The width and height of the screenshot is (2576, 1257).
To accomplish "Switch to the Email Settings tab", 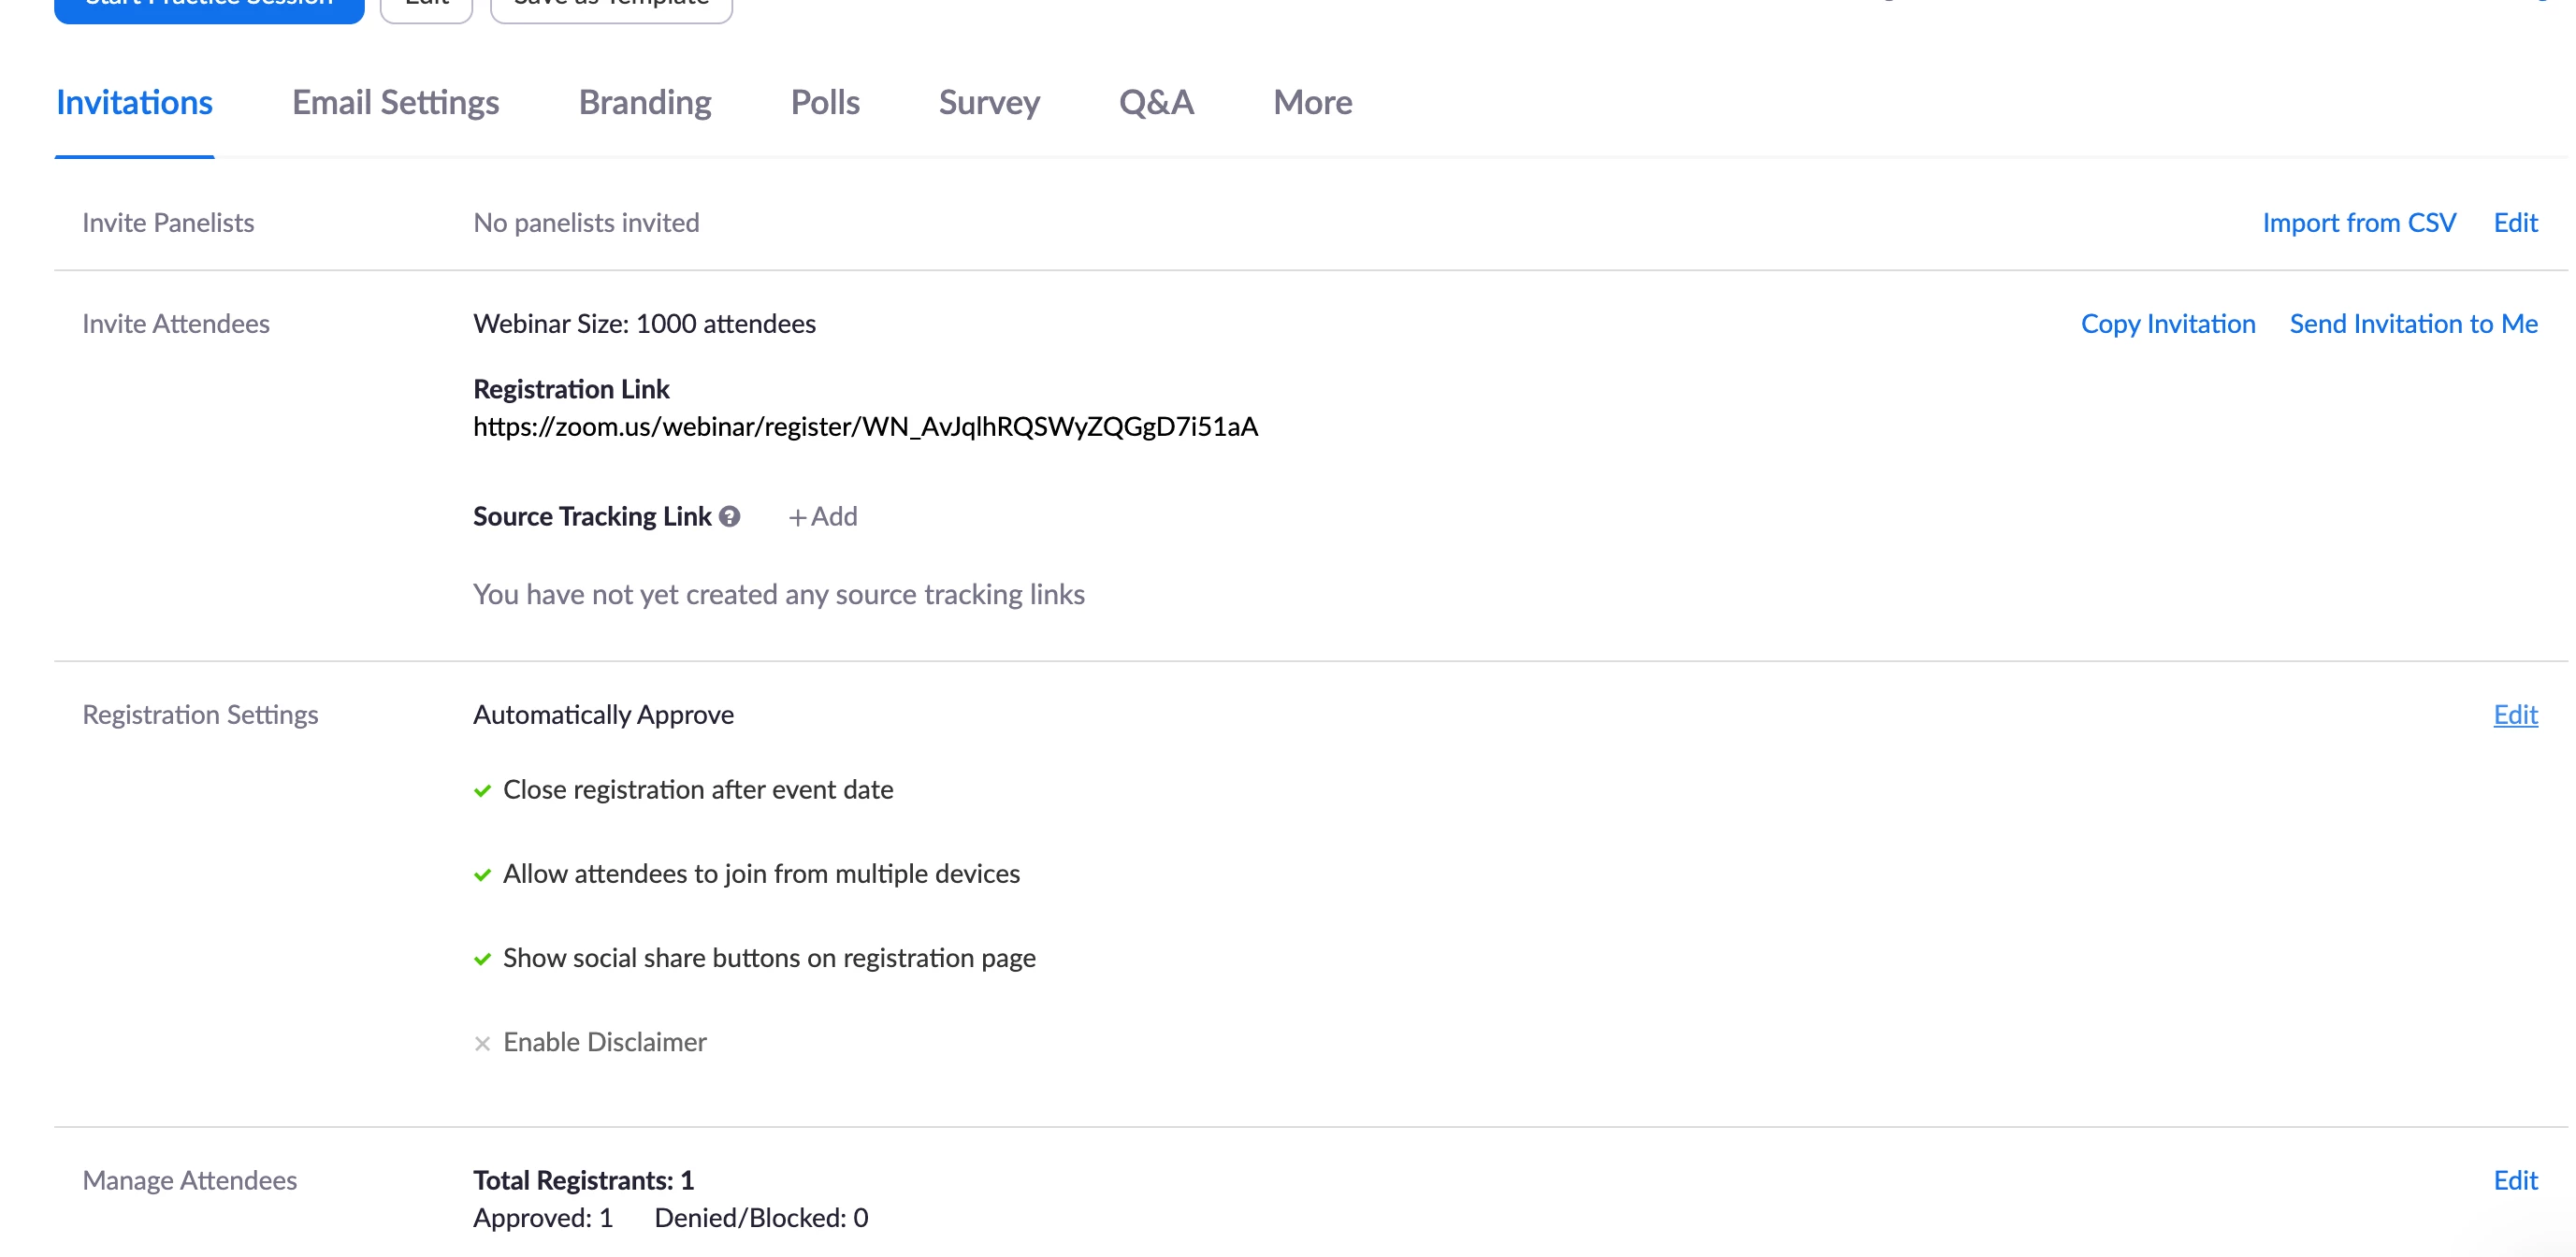I will tap(395, 102).
